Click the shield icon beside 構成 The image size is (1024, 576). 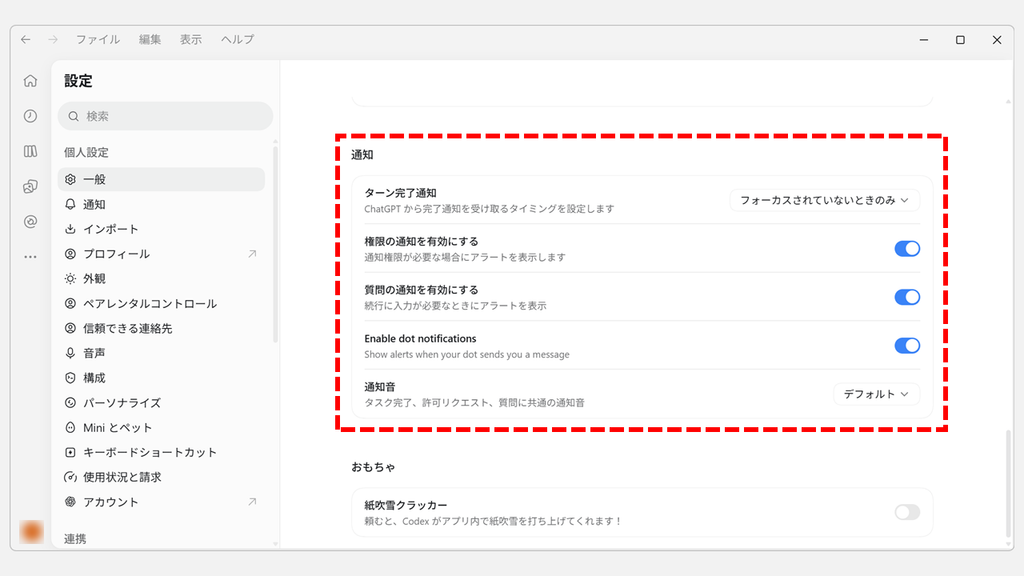point(71,378)
